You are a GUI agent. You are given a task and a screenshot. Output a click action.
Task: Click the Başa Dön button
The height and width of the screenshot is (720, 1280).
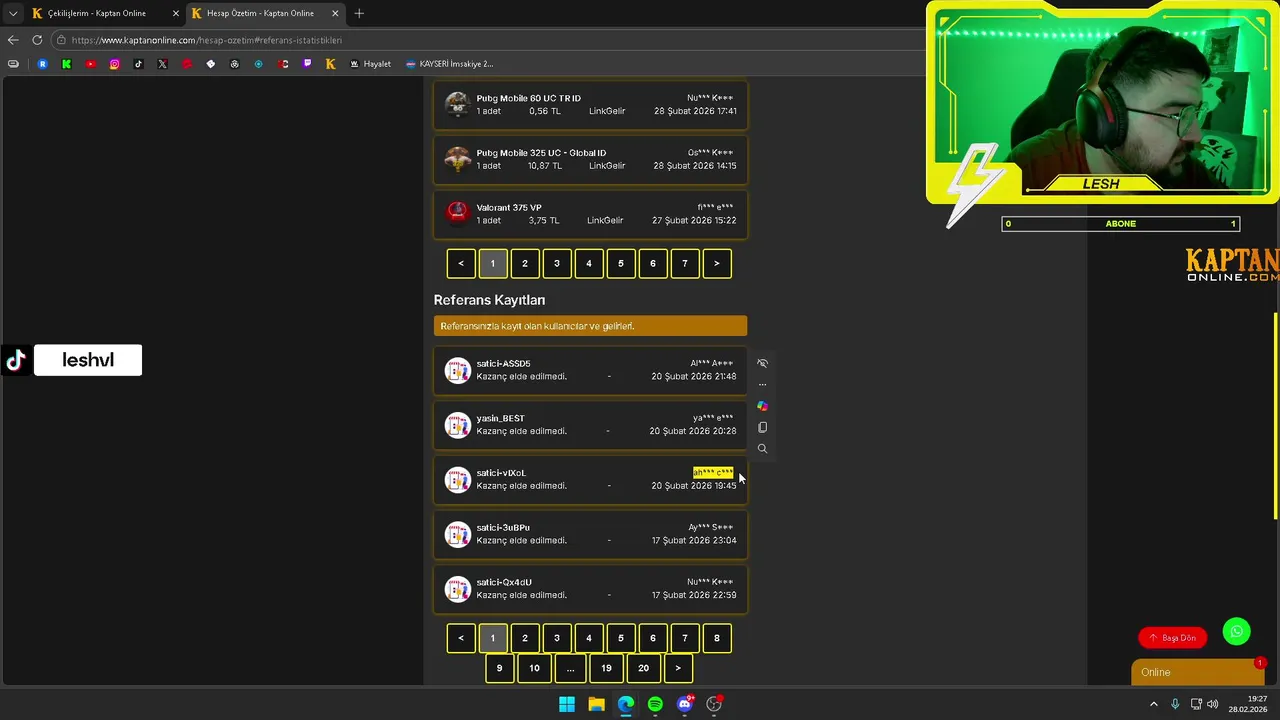1173,638
